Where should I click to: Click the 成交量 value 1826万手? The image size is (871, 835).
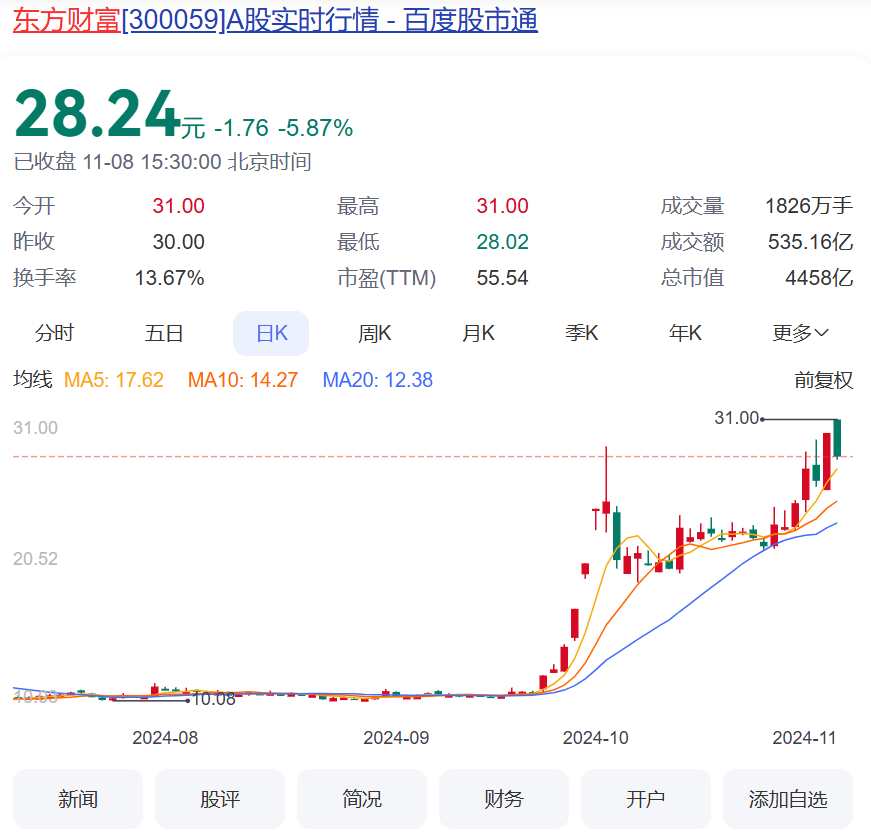(x=809, y=206)
